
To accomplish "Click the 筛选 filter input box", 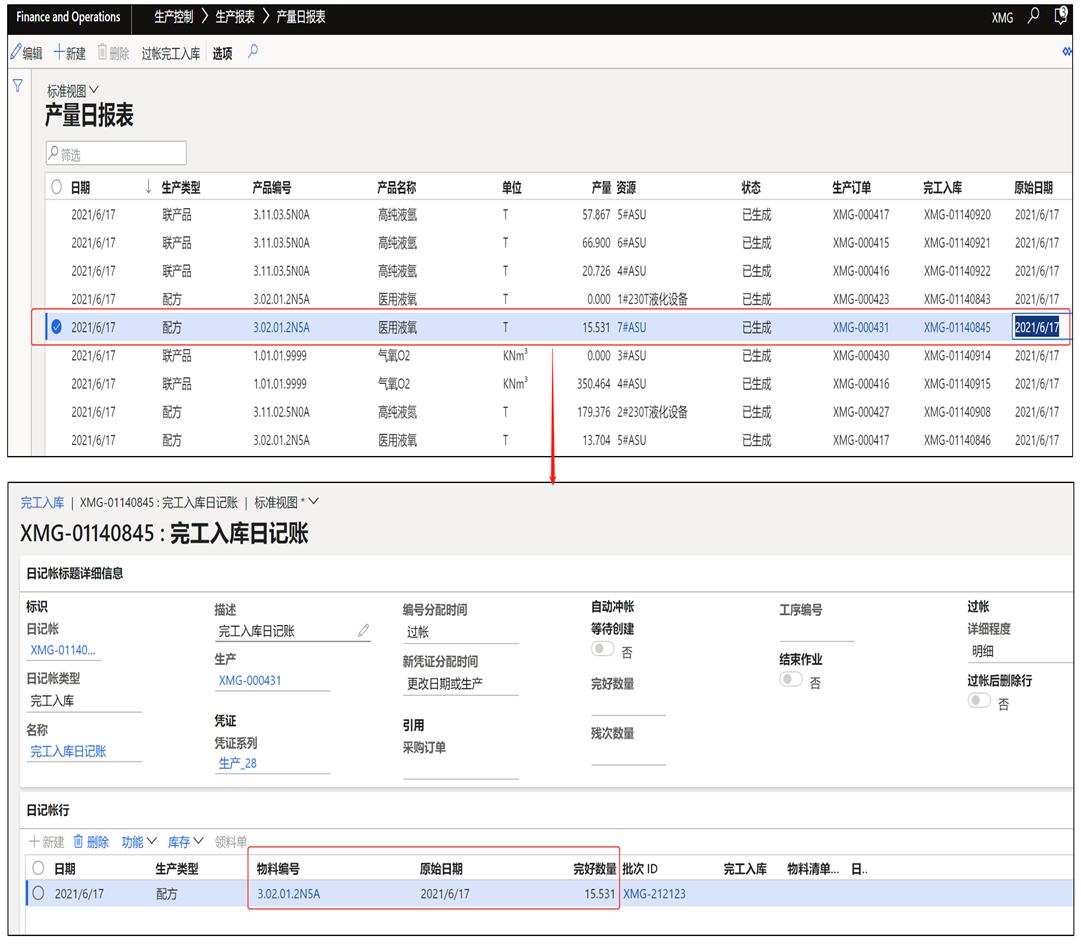I will (116, 154).
